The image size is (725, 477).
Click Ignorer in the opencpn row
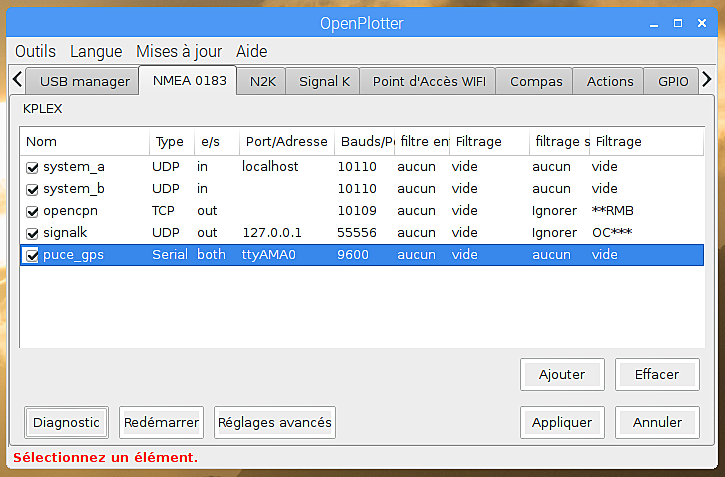click(554, 211)
